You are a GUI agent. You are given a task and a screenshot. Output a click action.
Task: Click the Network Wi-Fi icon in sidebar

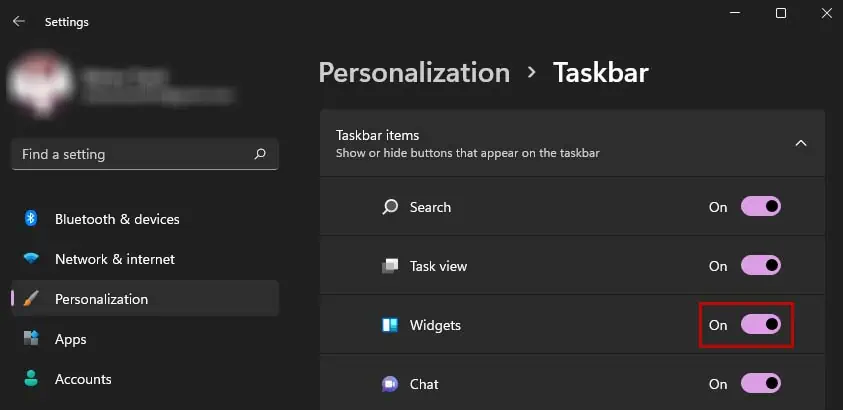(x=31, y=258)
